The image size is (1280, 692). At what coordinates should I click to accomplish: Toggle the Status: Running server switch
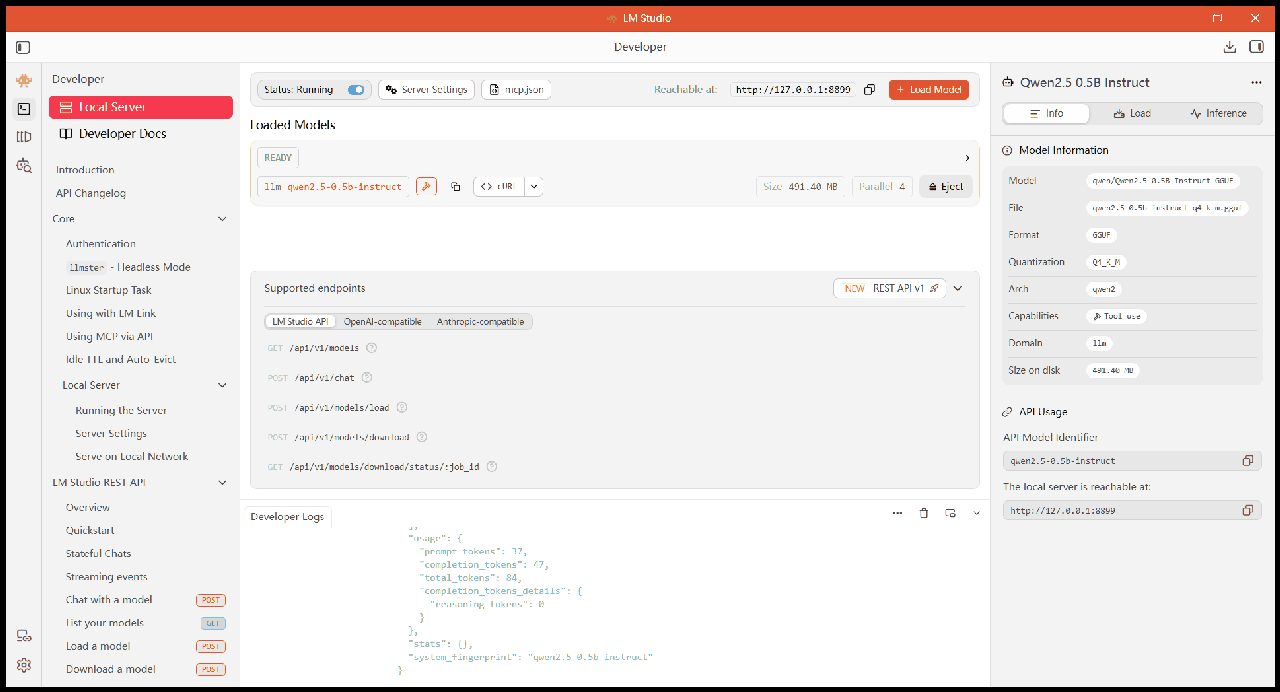point(356,90)
